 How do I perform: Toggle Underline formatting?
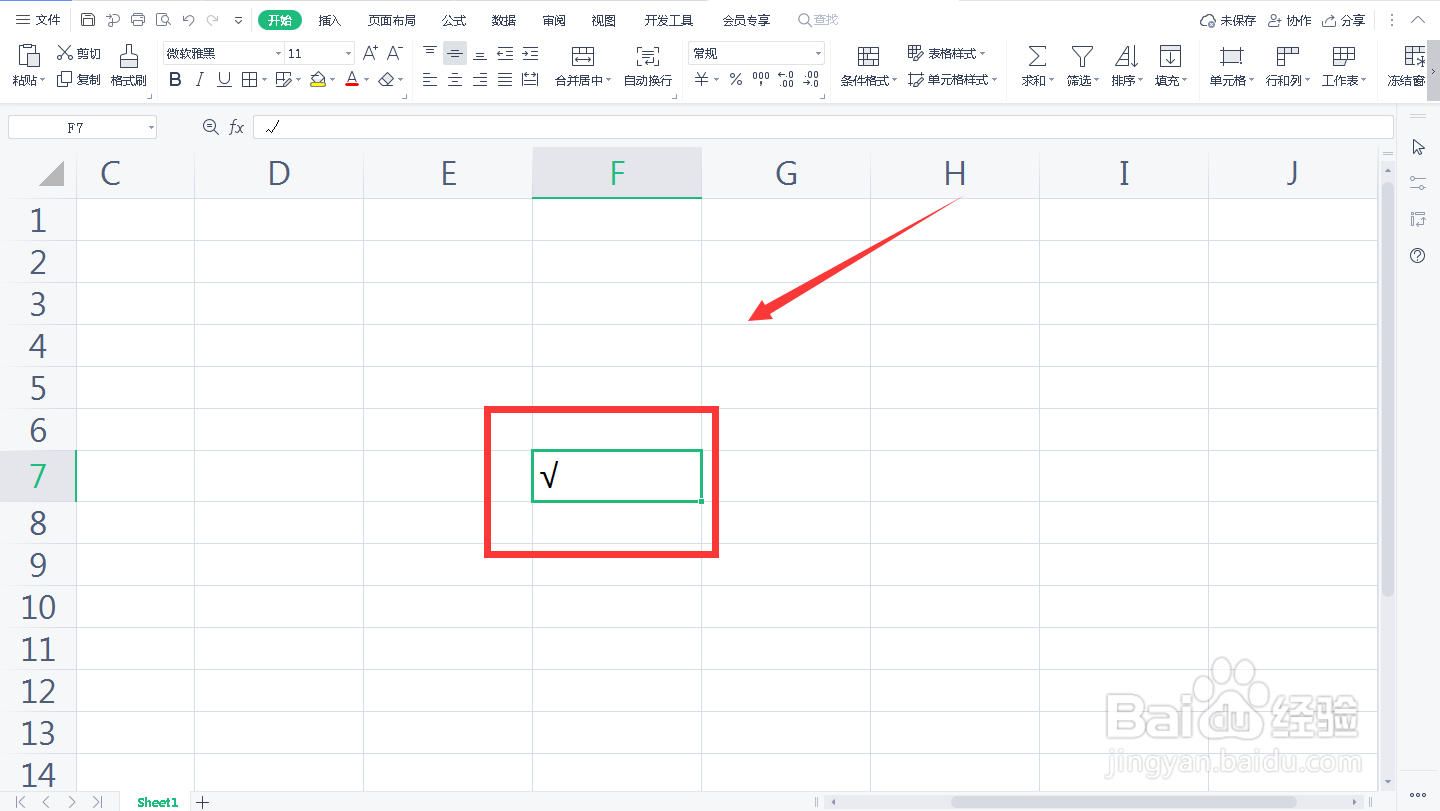coord(224,79)
